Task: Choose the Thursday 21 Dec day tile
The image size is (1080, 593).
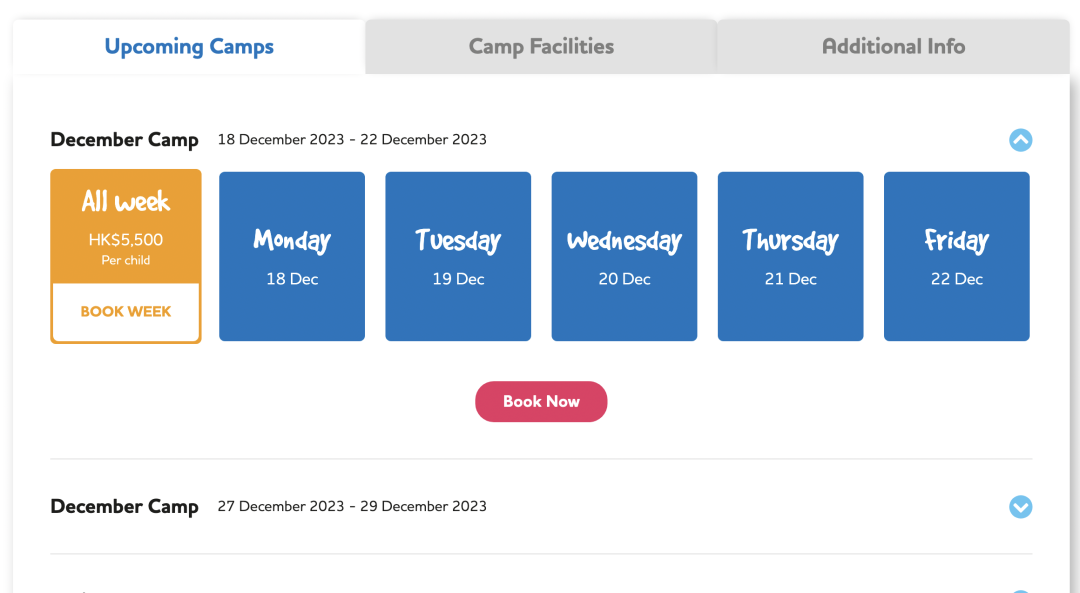Action: click(x=790, y=256)
